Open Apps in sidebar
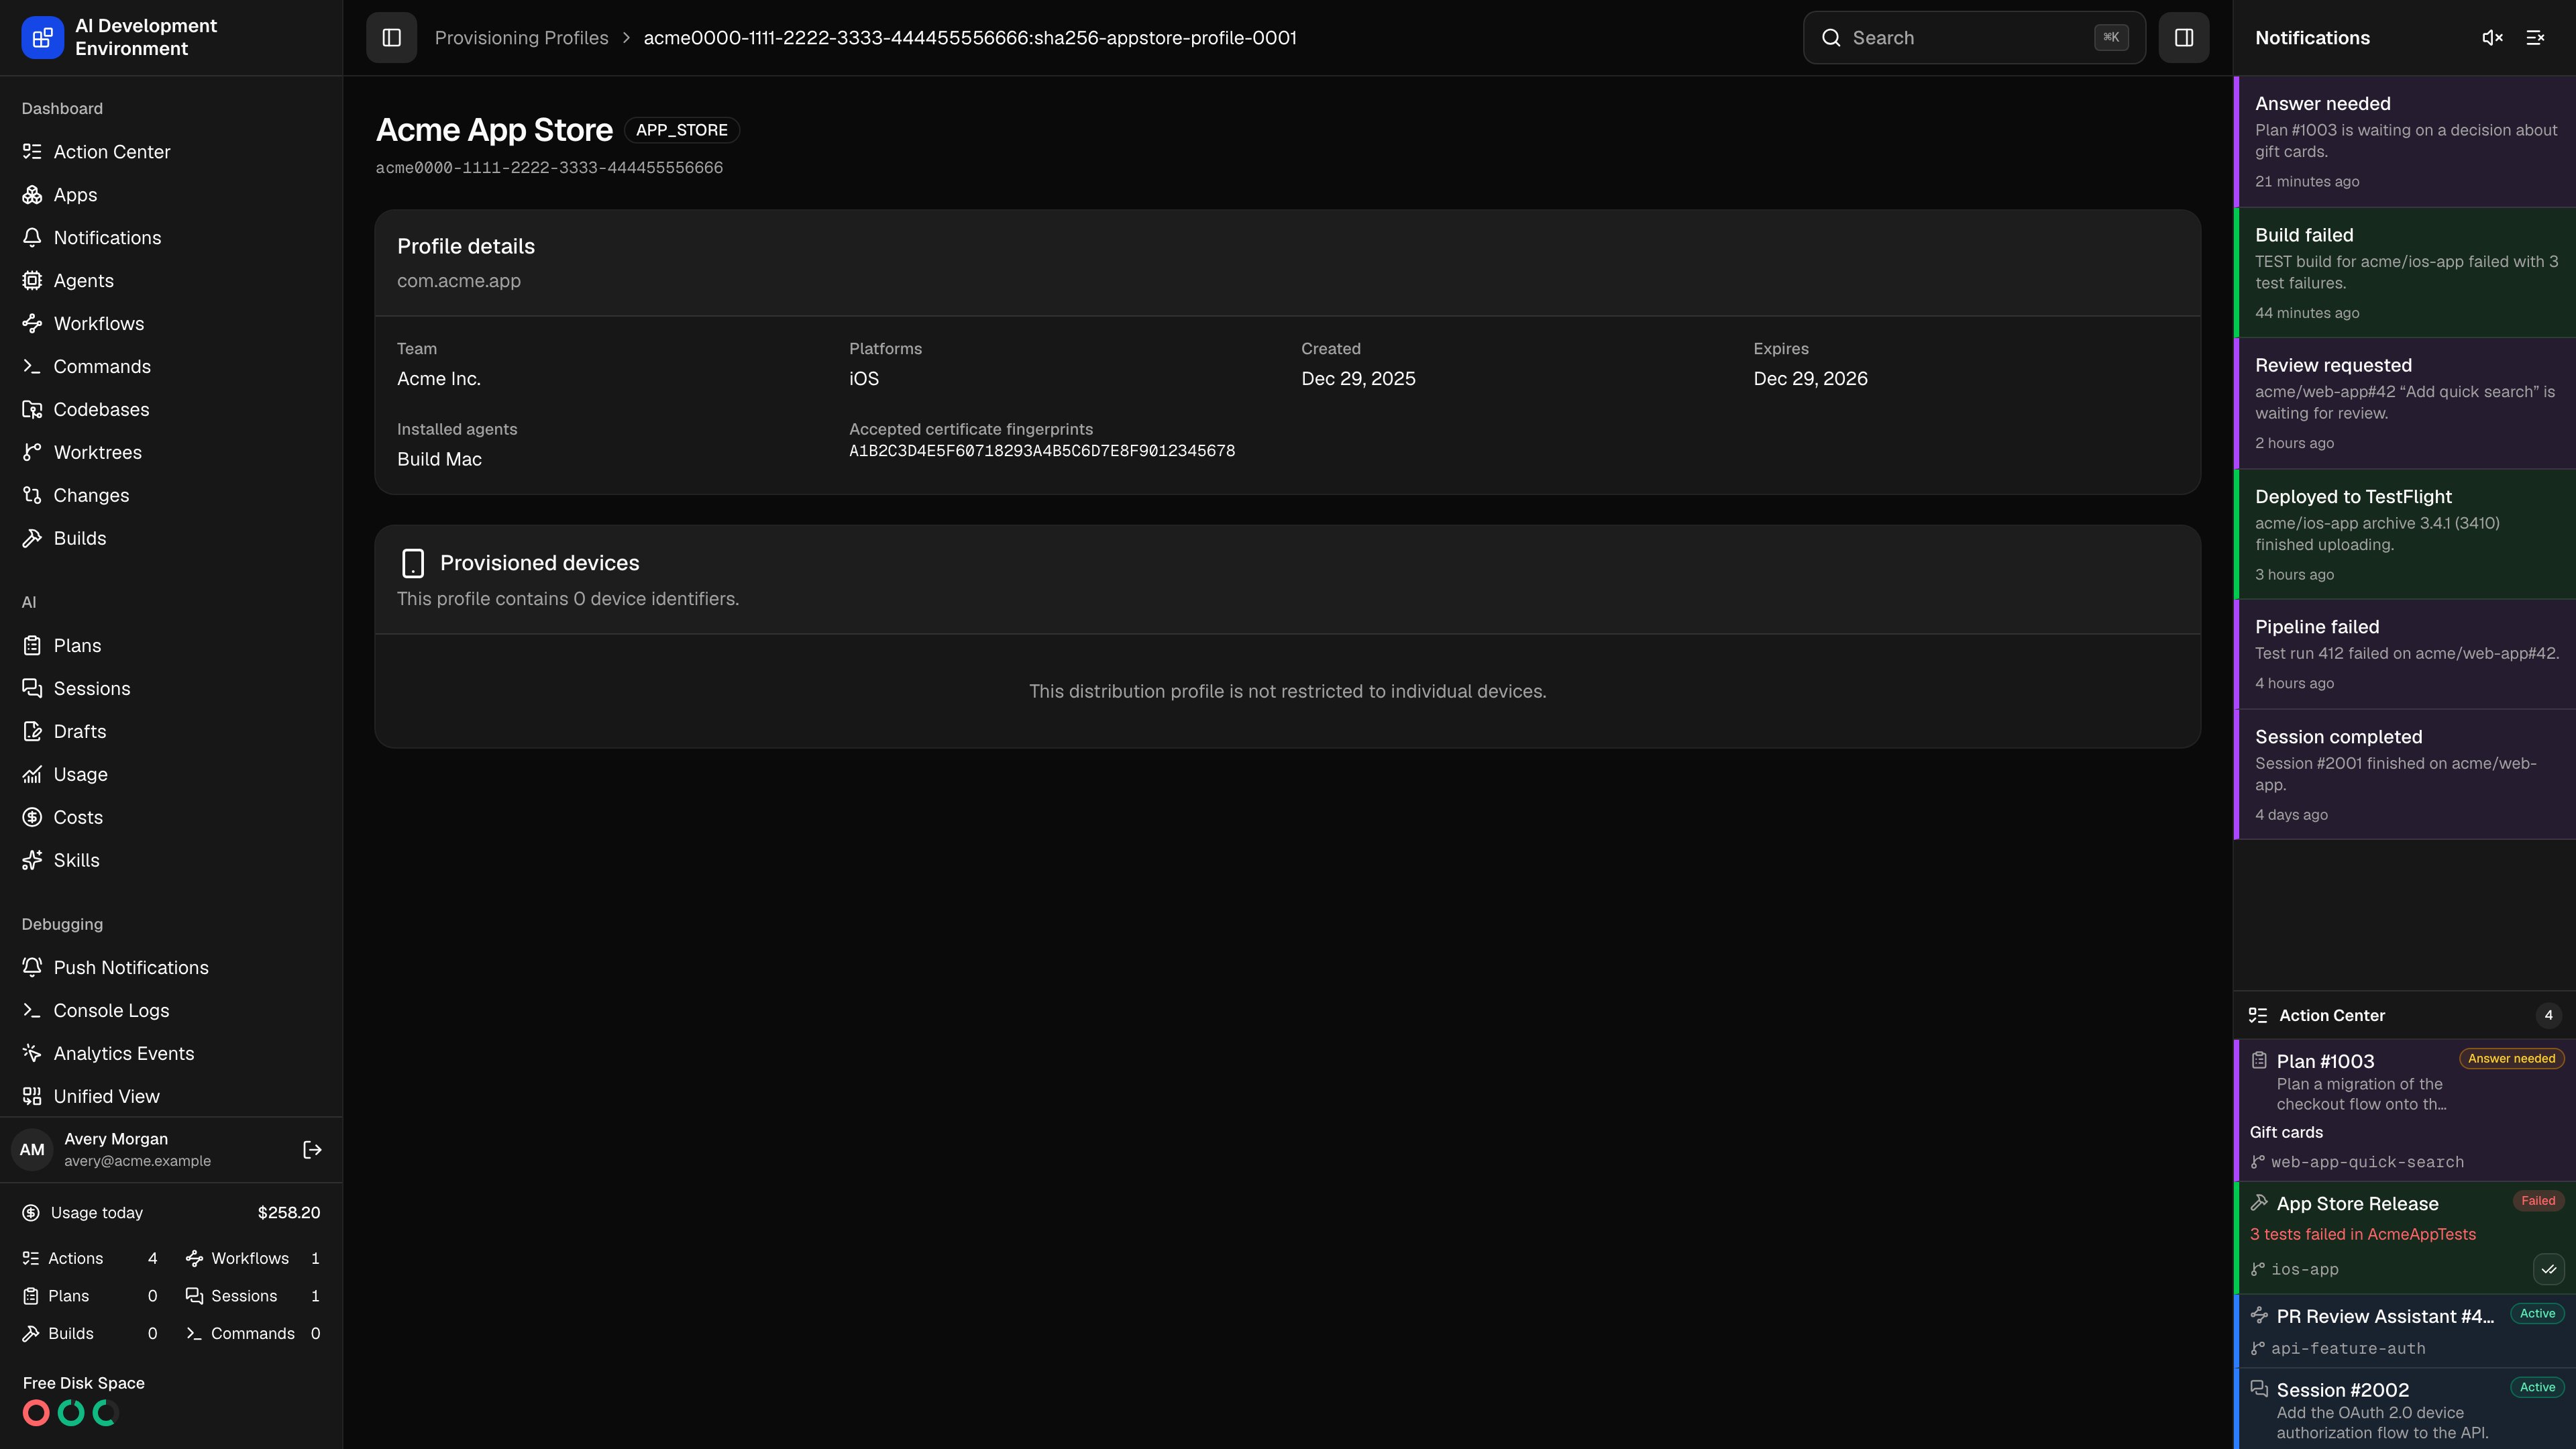 click(x=171, y=195)
